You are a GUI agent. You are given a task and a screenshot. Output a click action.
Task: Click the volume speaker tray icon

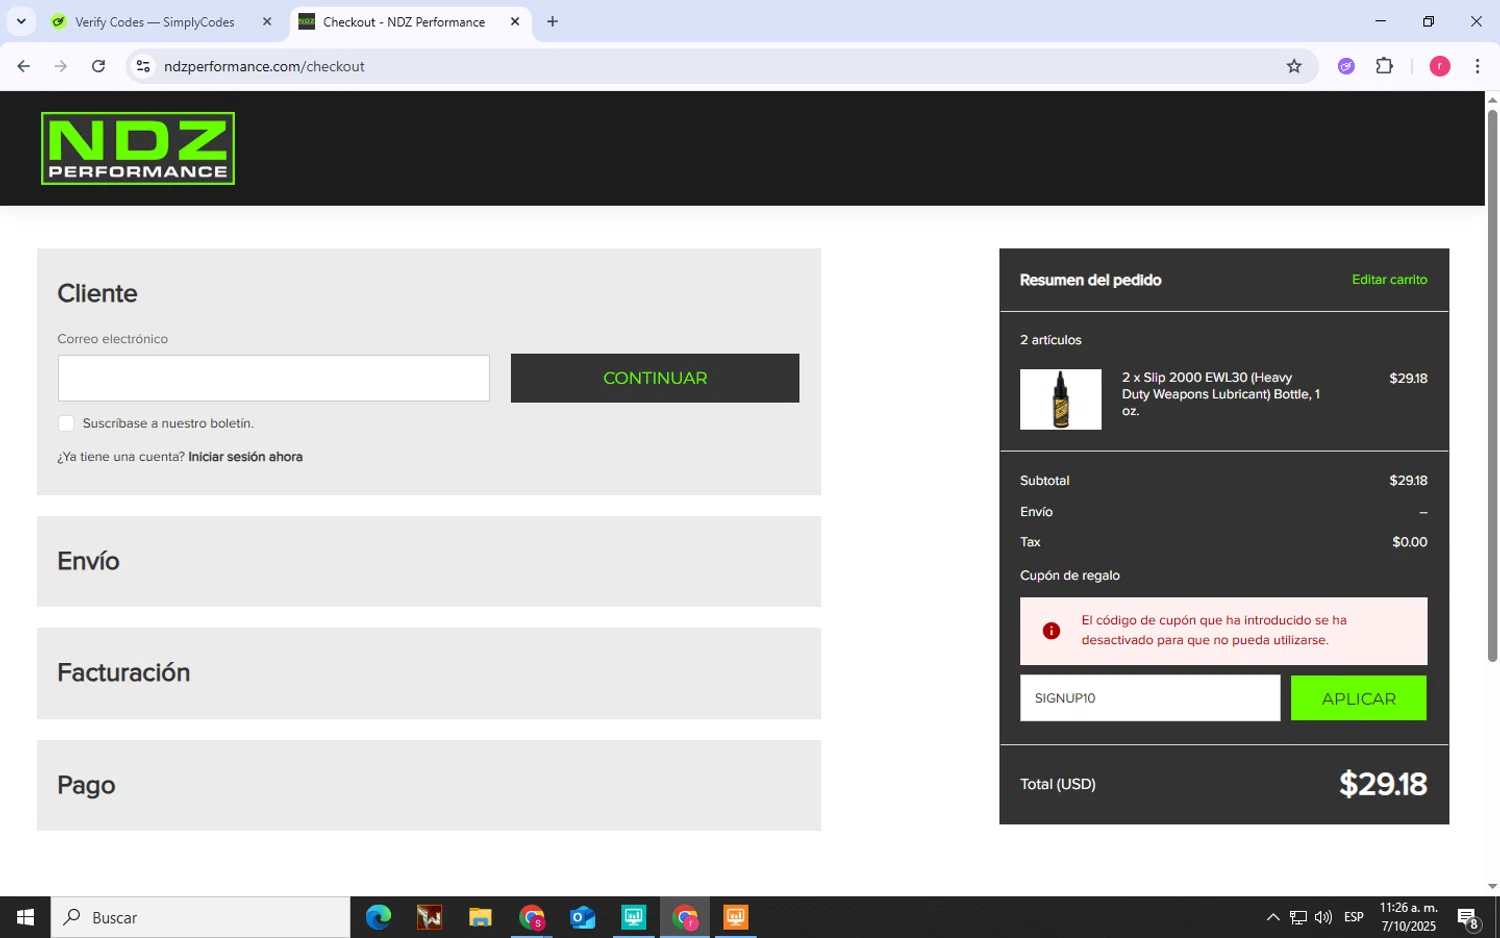pyautogui.click(x=1323, y=917)
